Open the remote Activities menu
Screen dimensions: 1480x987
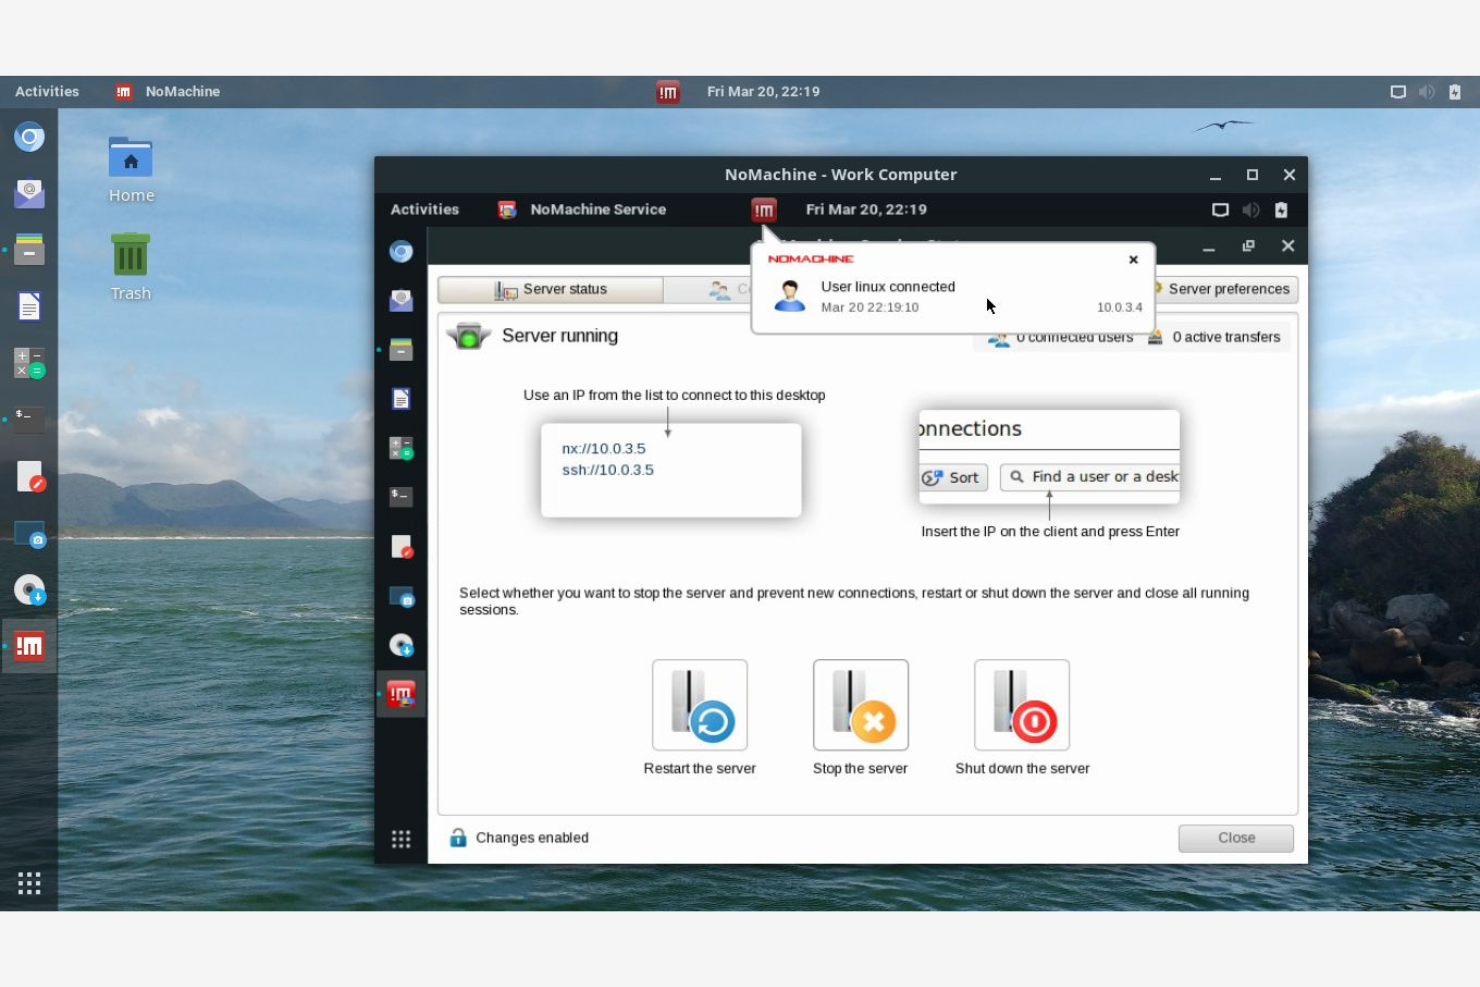(x=424, y=210)
